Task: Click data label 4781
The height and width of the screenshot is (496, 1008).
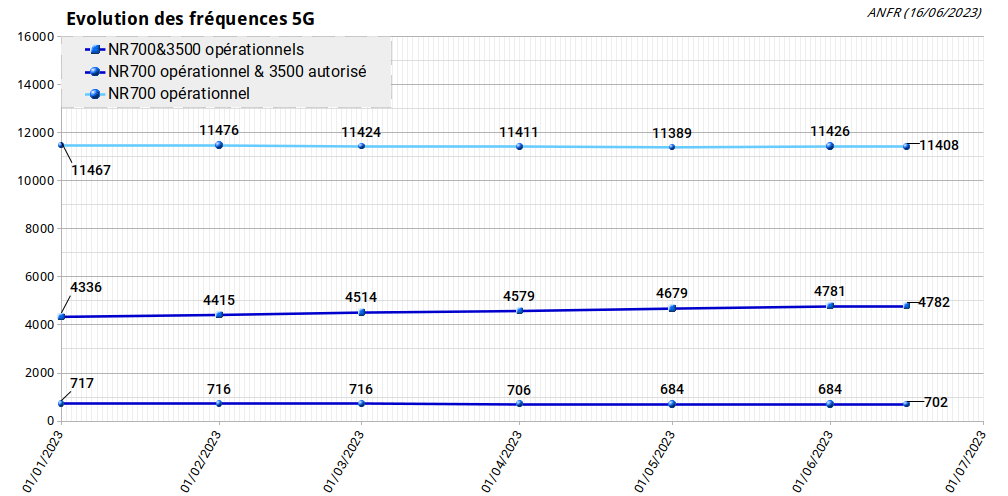Action: click(830, 292)
